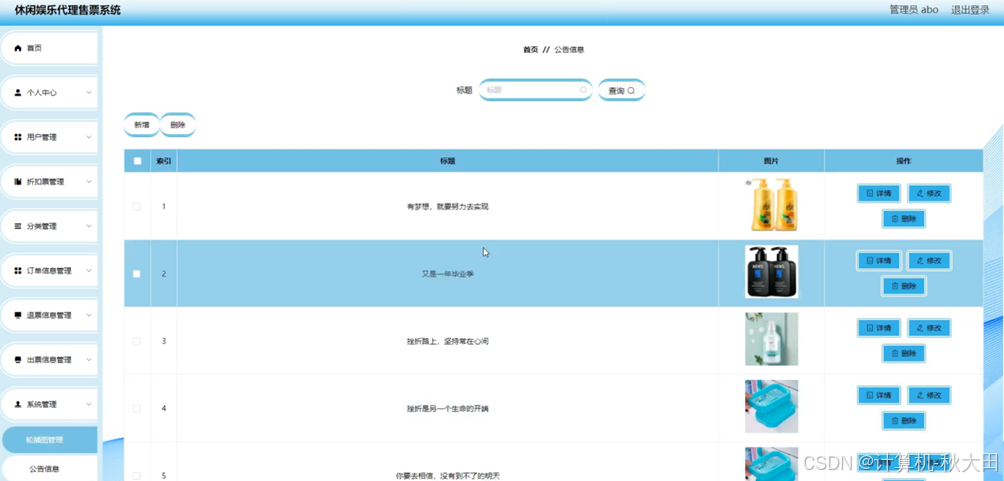
Task: Click the magnifier icon inside 标题 search field
Action: coord(583,90)
